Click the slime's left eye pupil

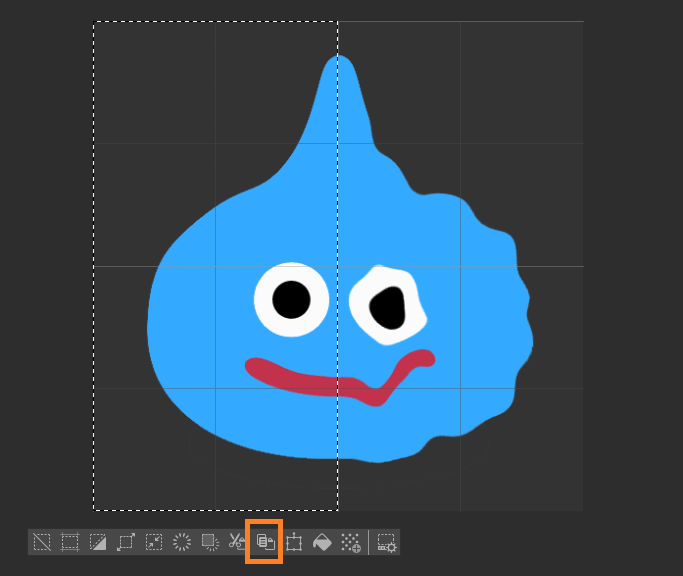[291, 300]
